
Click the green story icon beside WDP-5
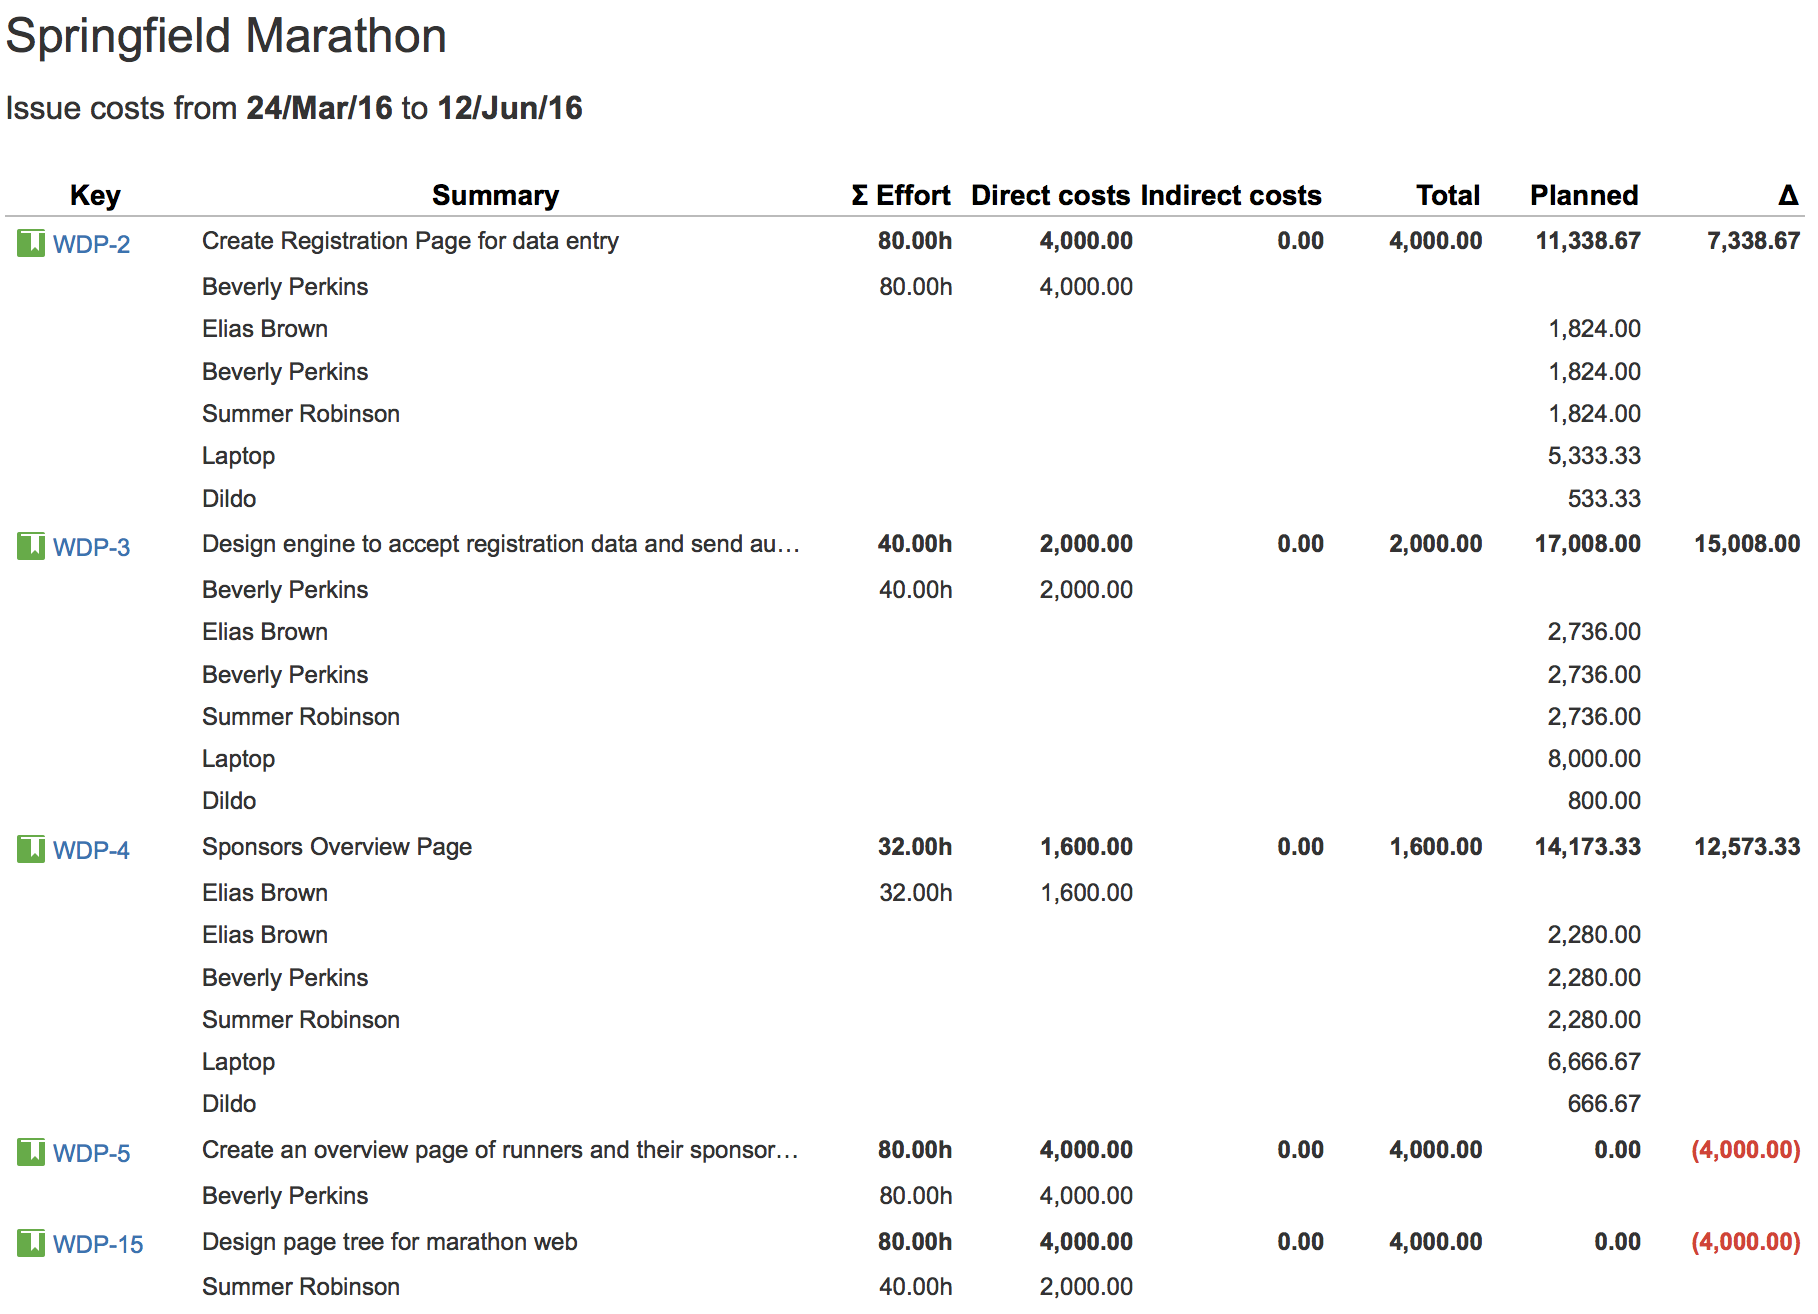[x=31, y=1152]
